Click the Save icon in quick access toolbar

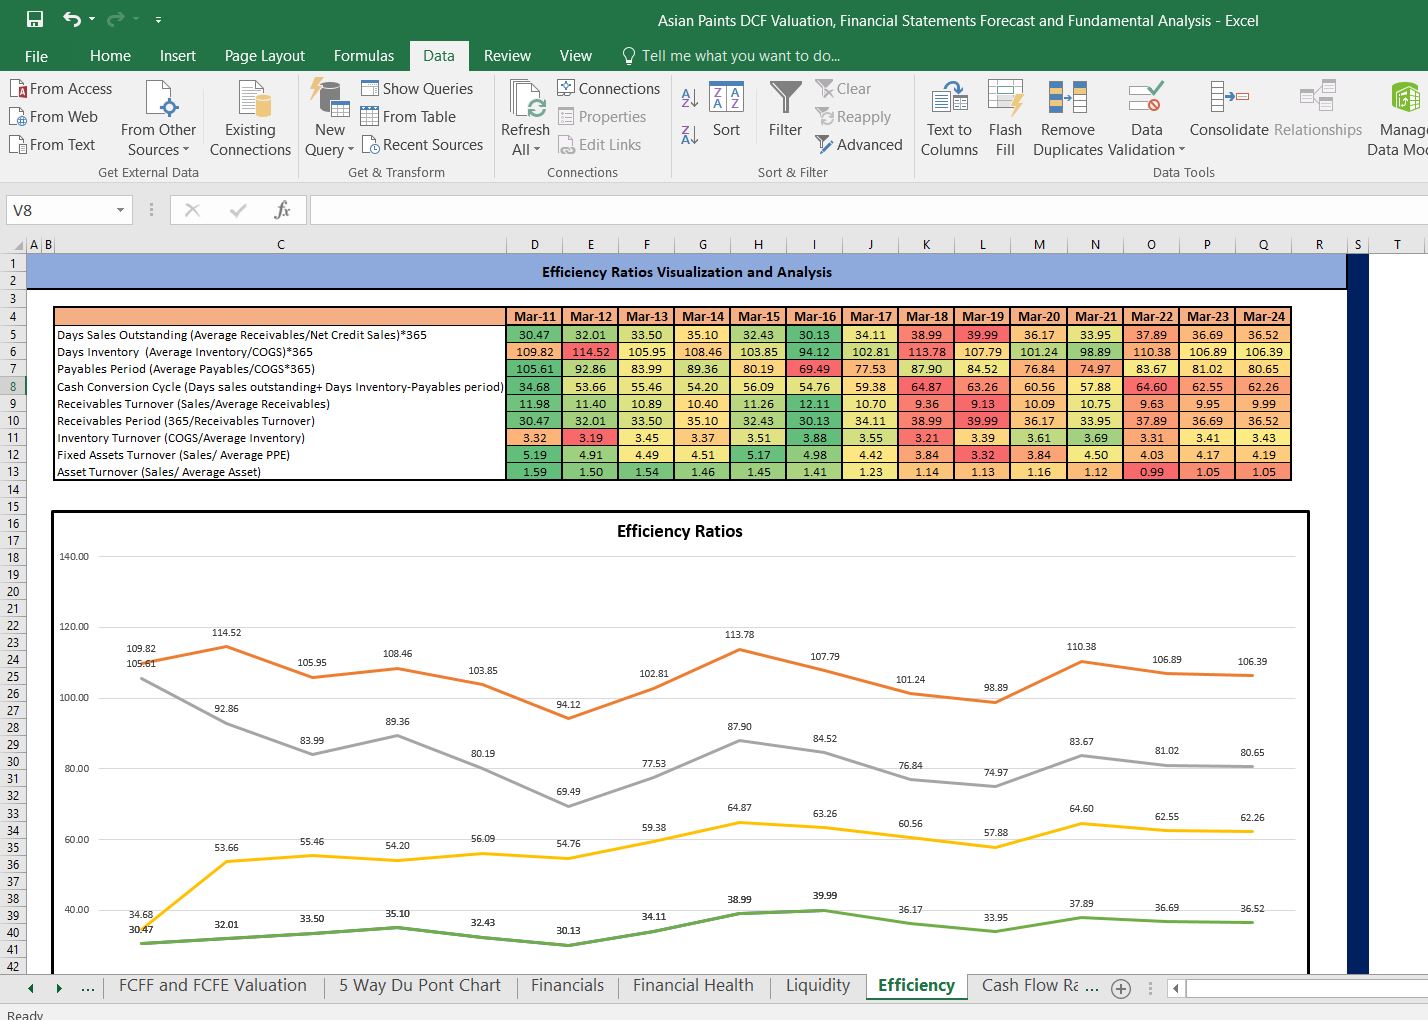35,19
